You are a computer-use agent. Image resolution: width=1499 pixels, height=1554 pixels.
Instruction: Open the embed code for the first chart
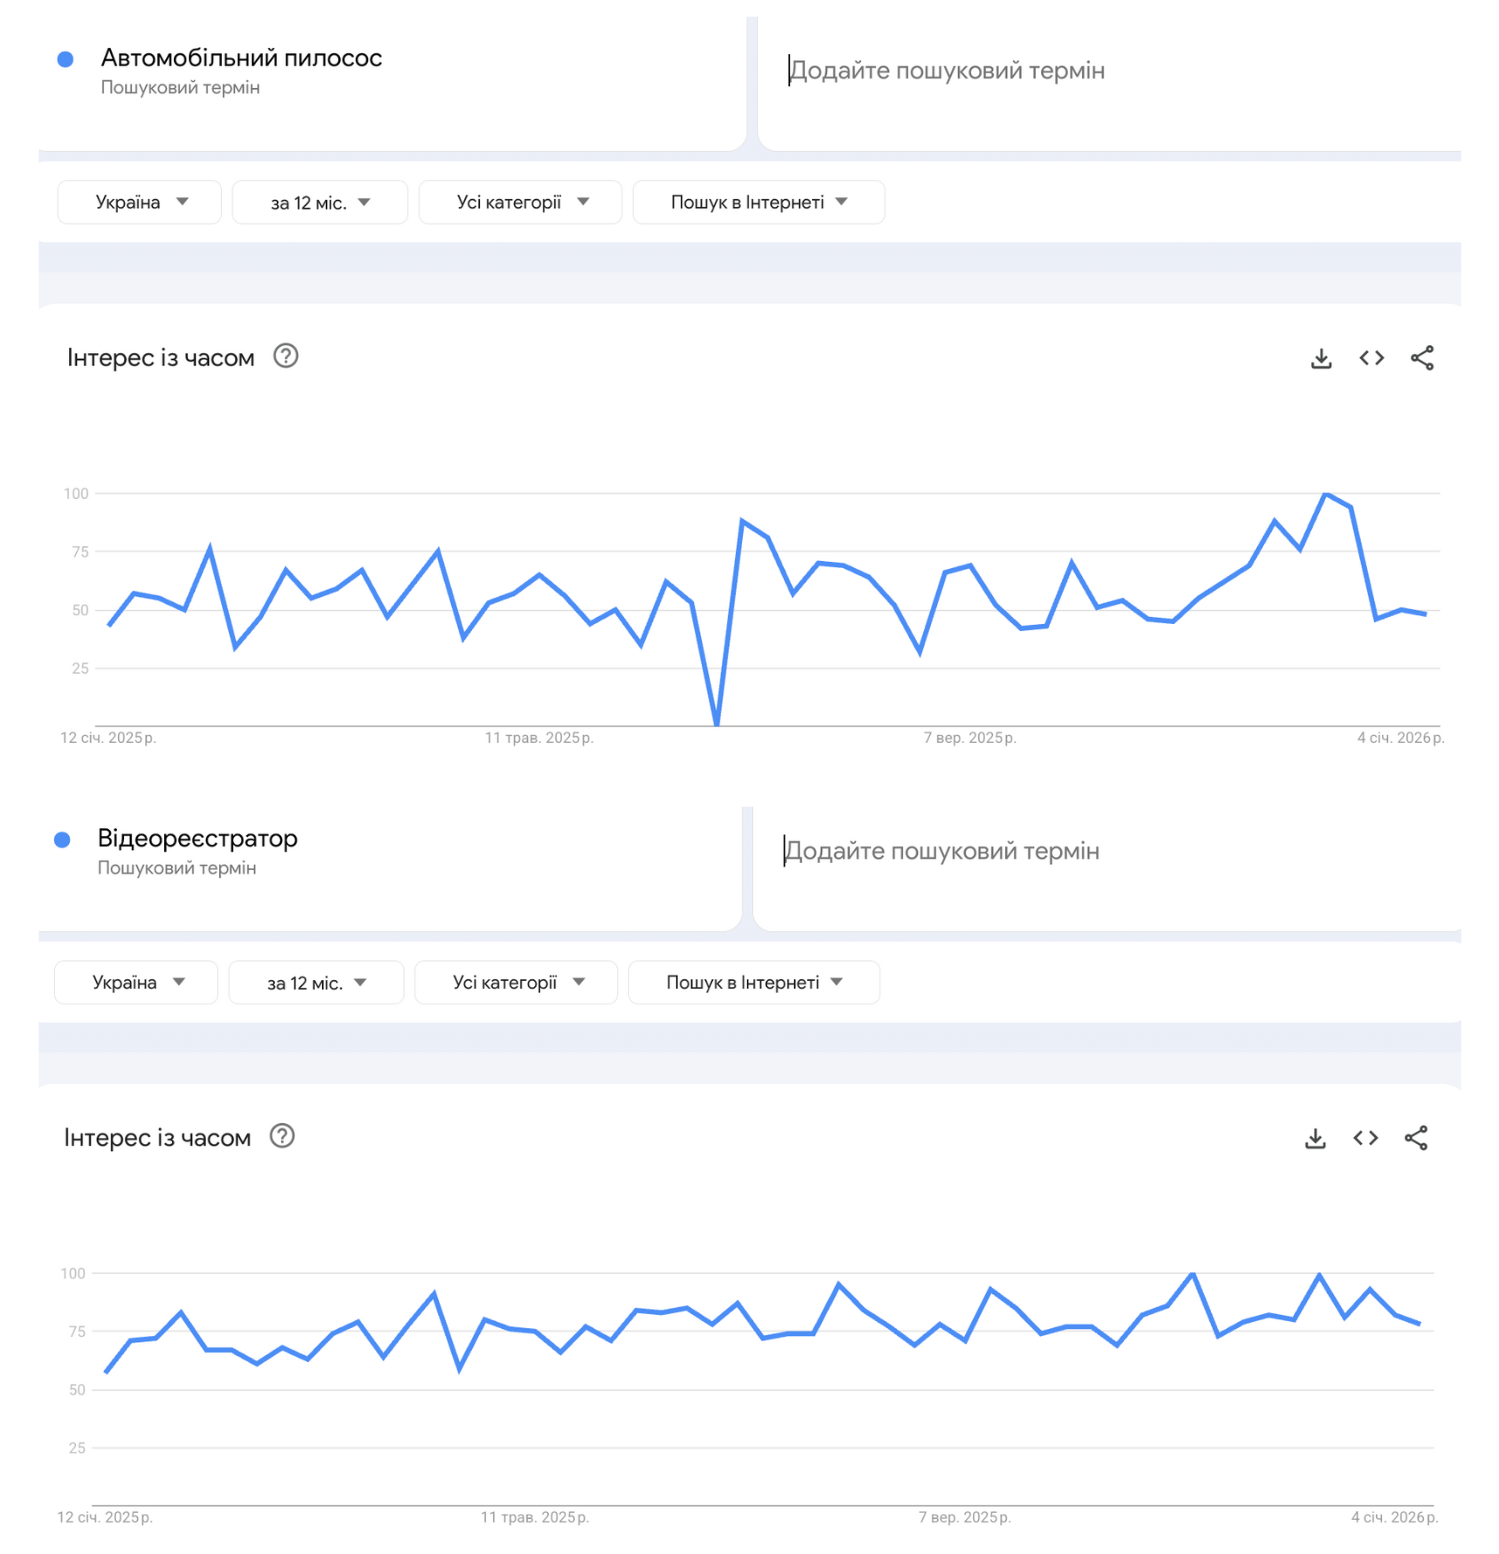[x=1371, y=357]
